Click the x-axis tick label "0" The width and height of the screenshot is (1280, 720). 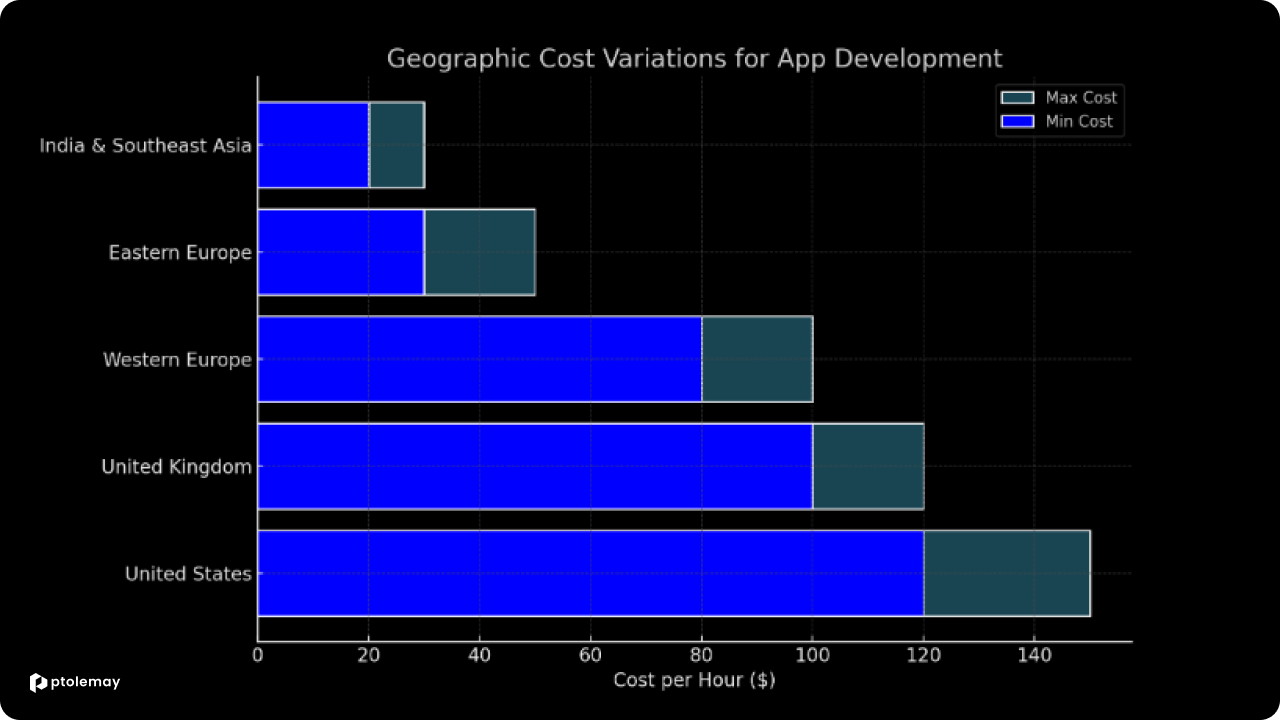258,656
